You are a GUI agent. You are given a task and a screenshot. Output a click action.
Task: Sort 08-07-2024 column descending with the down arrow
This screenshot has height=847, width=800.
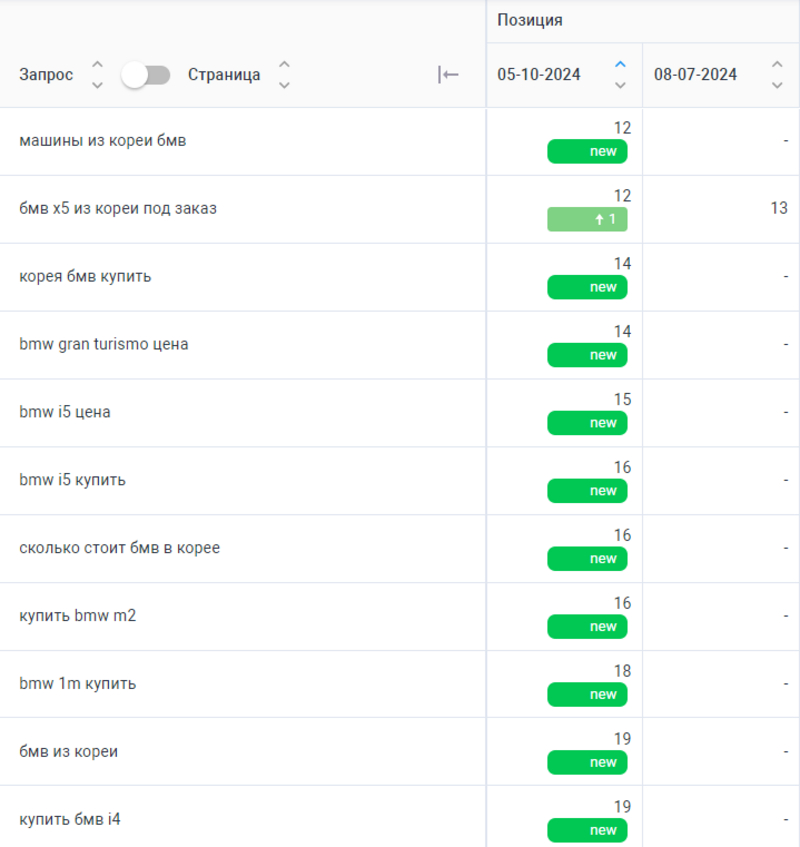[777, 85]
